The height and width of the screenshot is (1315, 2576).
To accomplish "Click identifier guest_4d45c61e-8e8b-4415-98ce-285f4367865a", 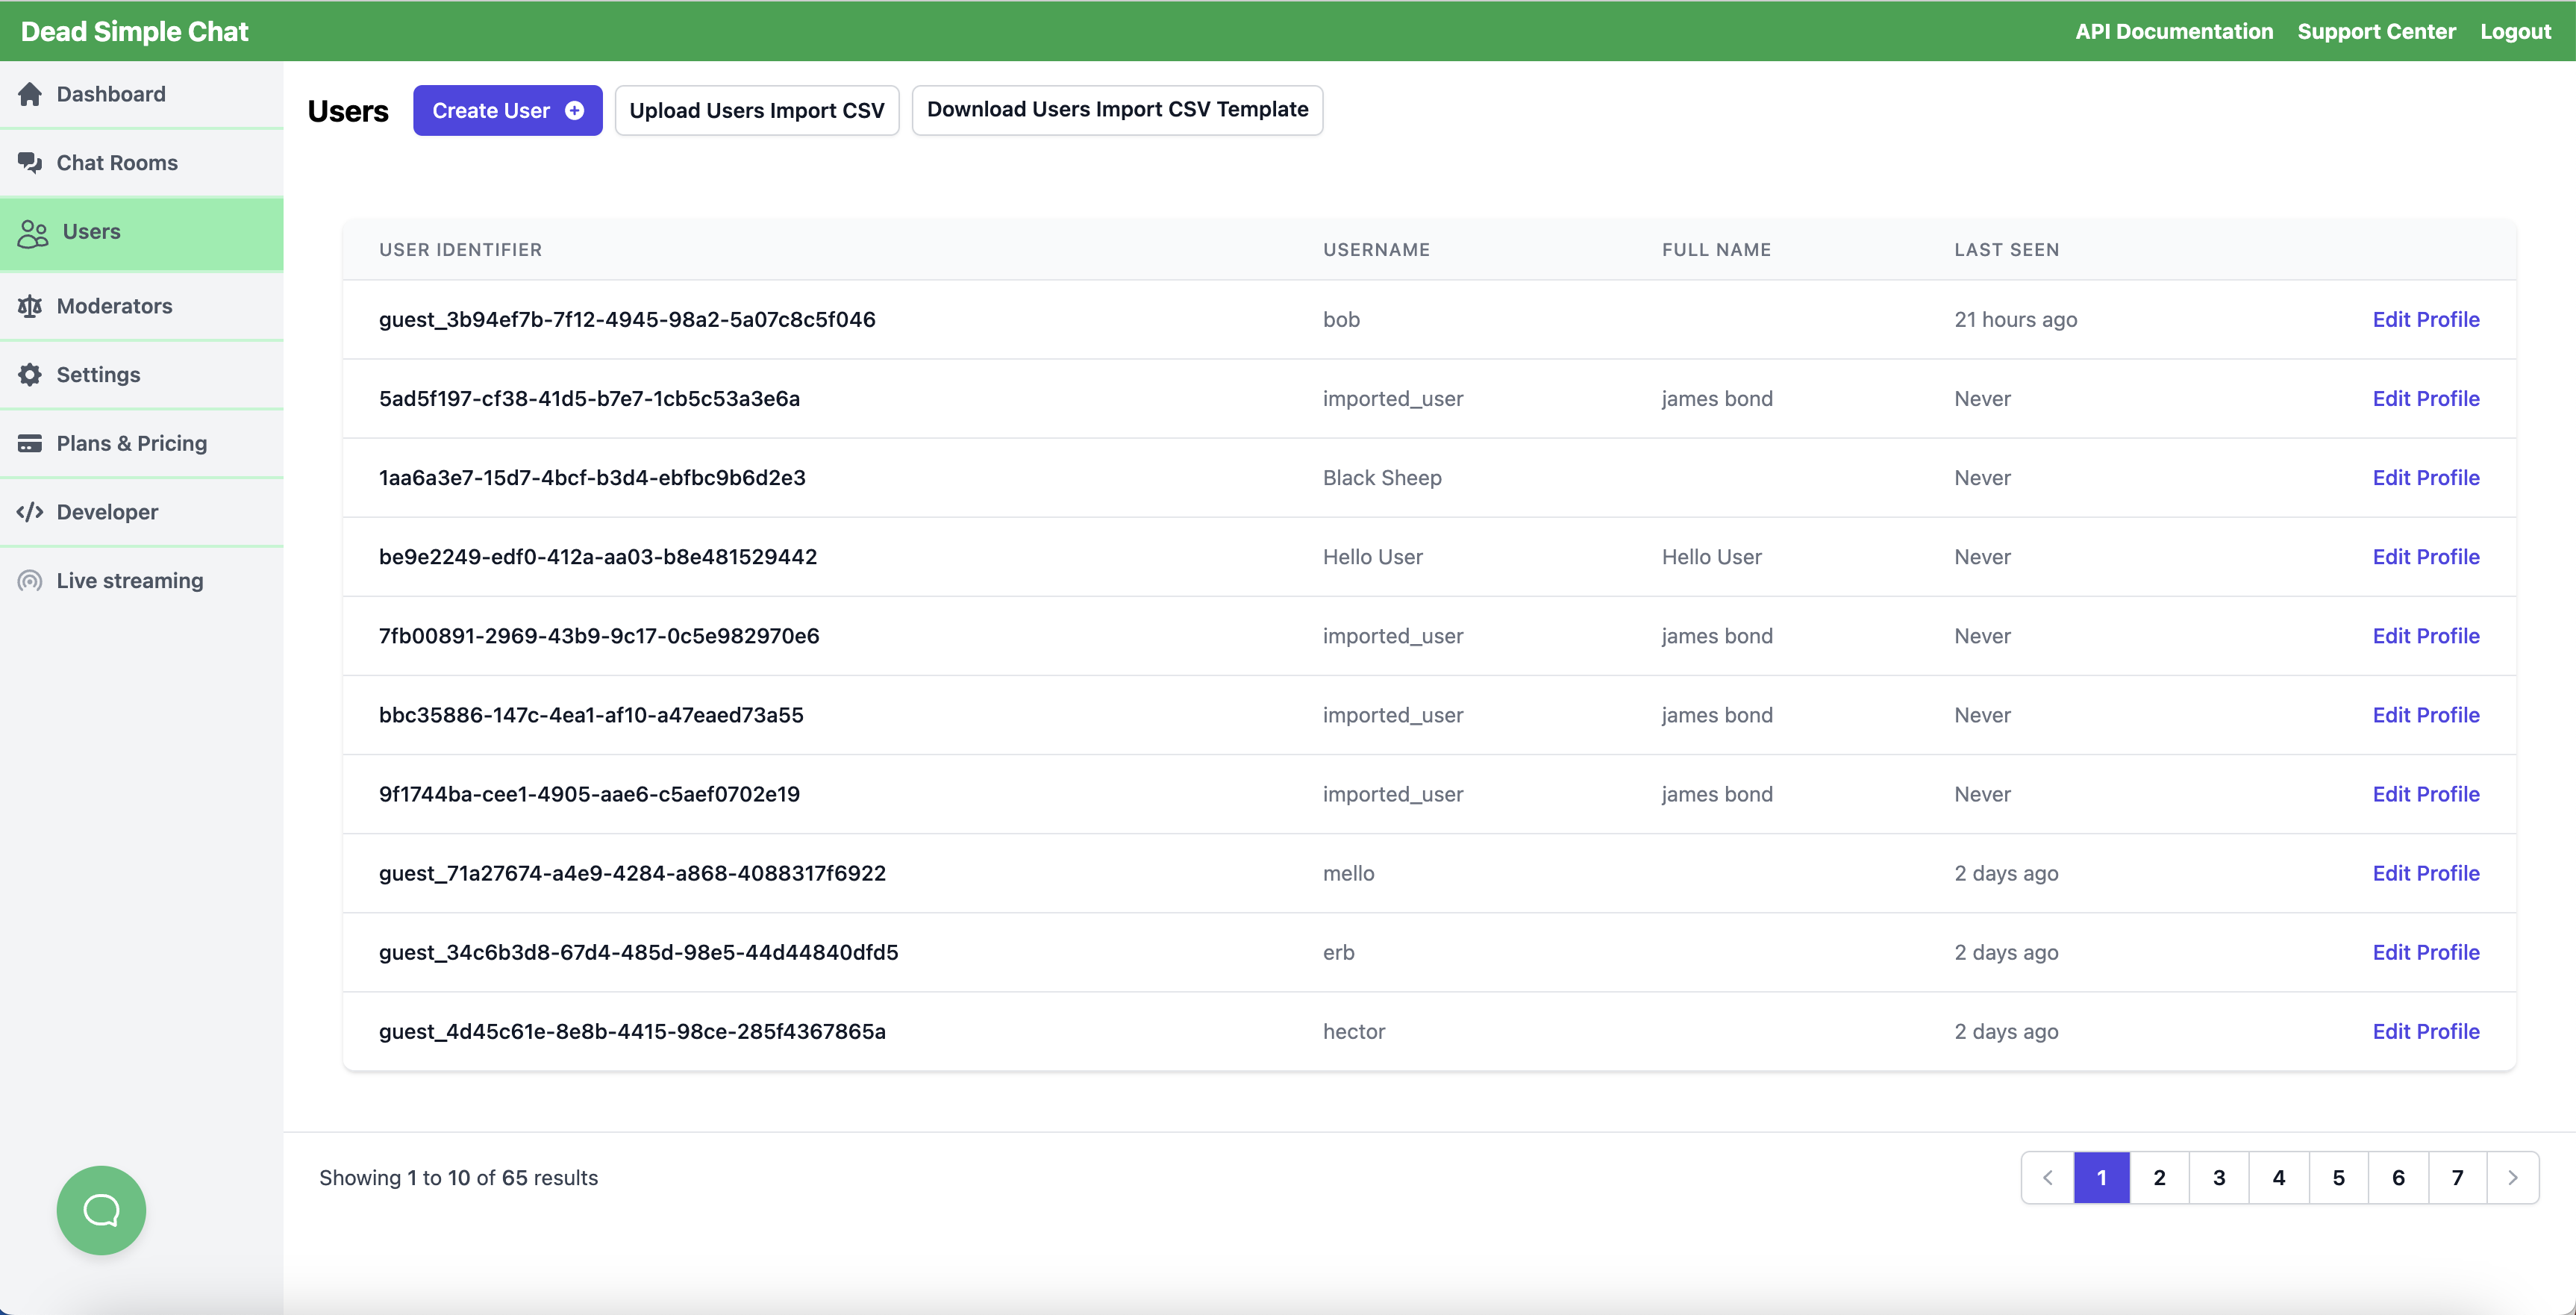I will click(632, 1032).
